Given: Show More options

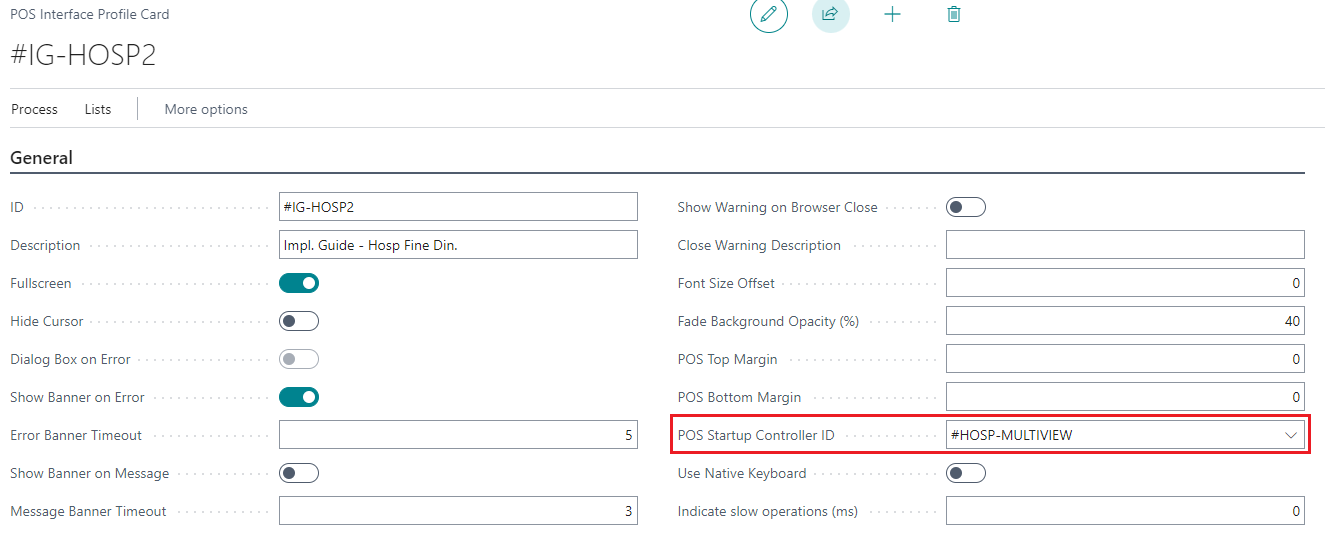Looking at the screenshot, I should [206, 109].
